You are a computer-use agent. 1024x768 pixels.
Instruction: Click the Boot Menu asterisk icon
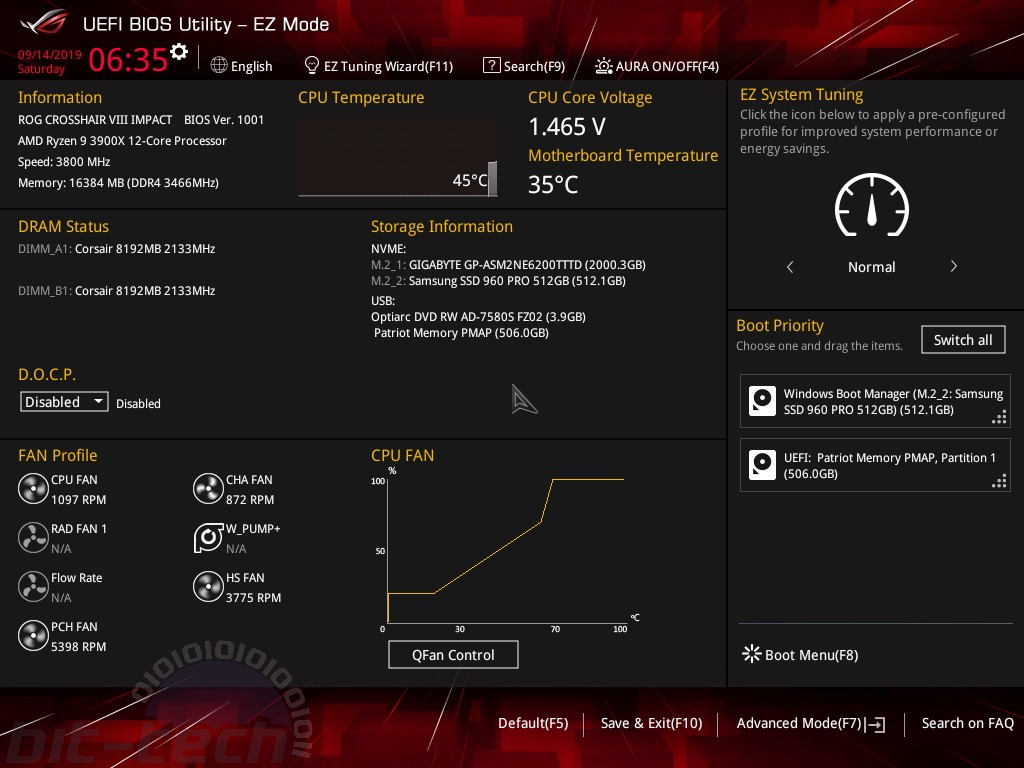(x=752, y=654)
